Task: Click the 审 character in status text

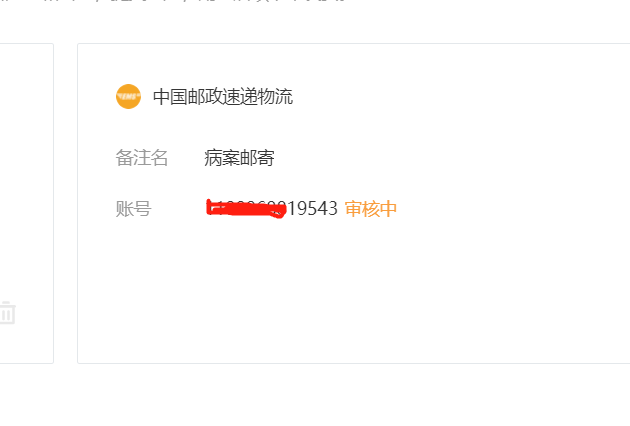Action: tap(353, 209)
